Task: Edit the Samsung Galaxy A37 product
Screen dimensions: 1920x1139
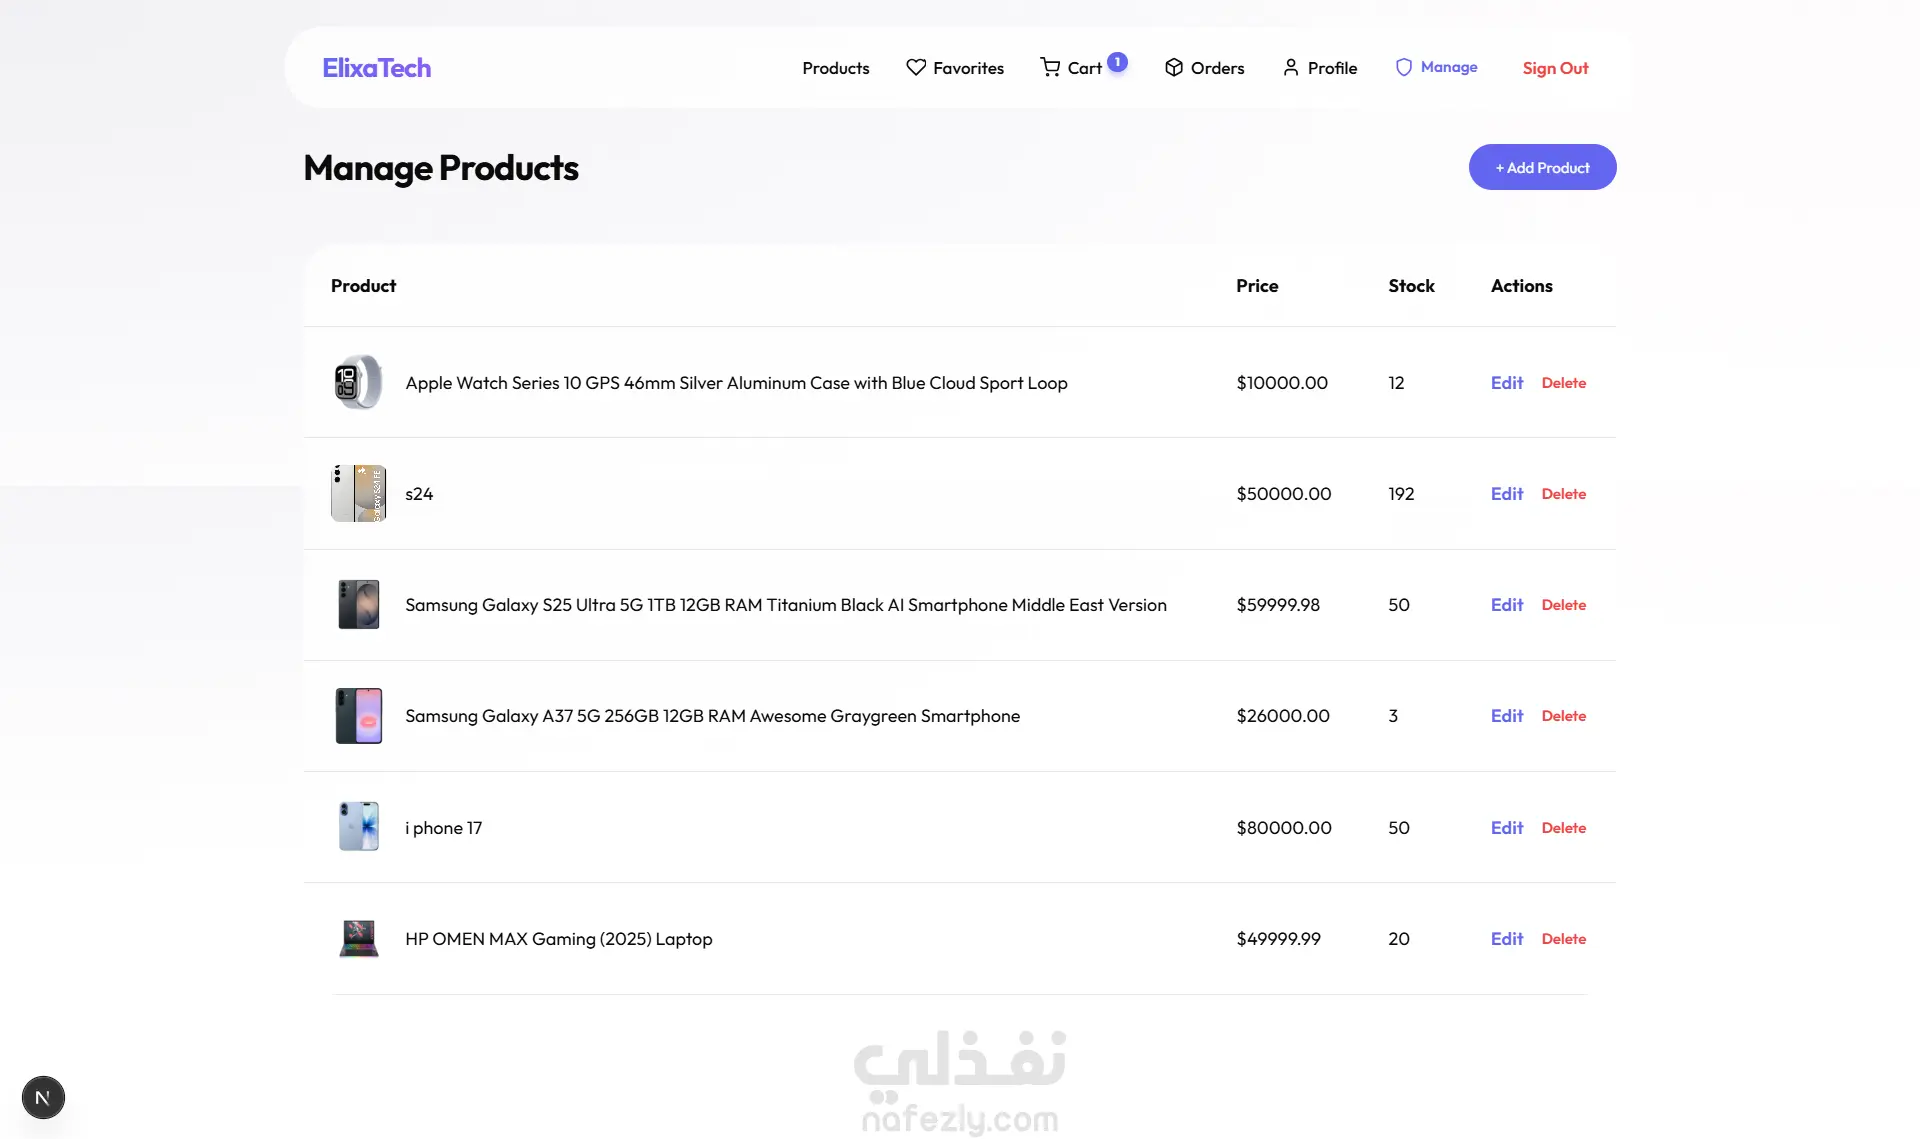Action: 1507,716
